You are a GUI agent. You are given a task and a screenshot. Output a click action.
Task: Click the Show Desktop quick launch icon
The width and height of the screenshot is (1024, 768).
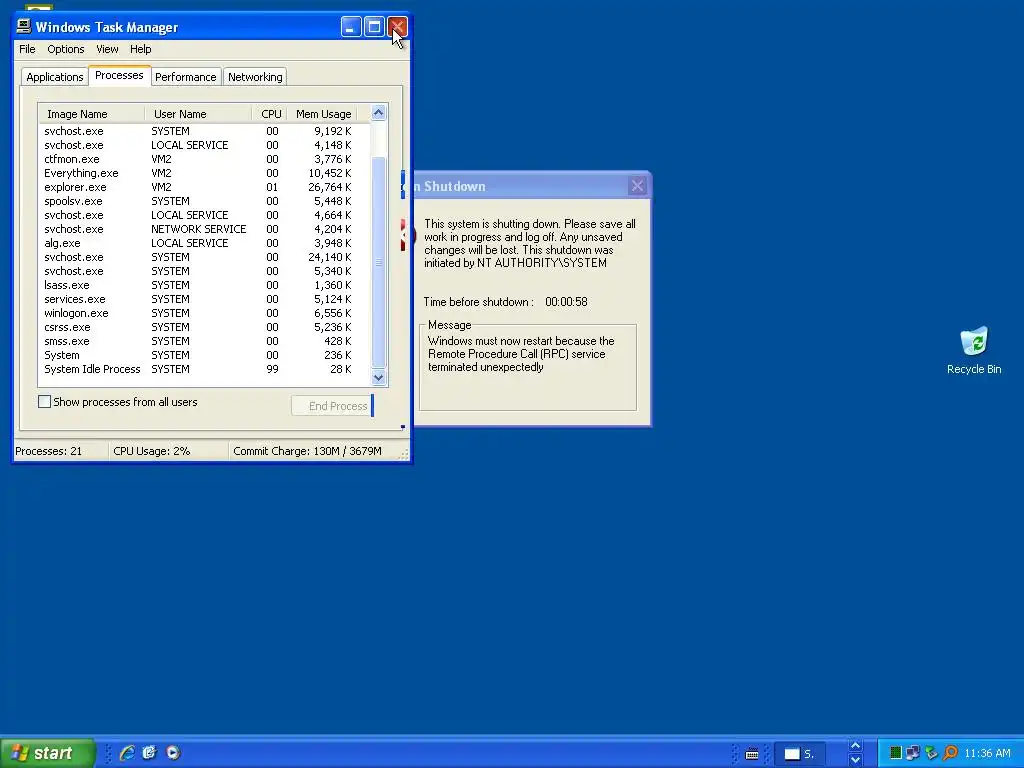tap(150, 753)
